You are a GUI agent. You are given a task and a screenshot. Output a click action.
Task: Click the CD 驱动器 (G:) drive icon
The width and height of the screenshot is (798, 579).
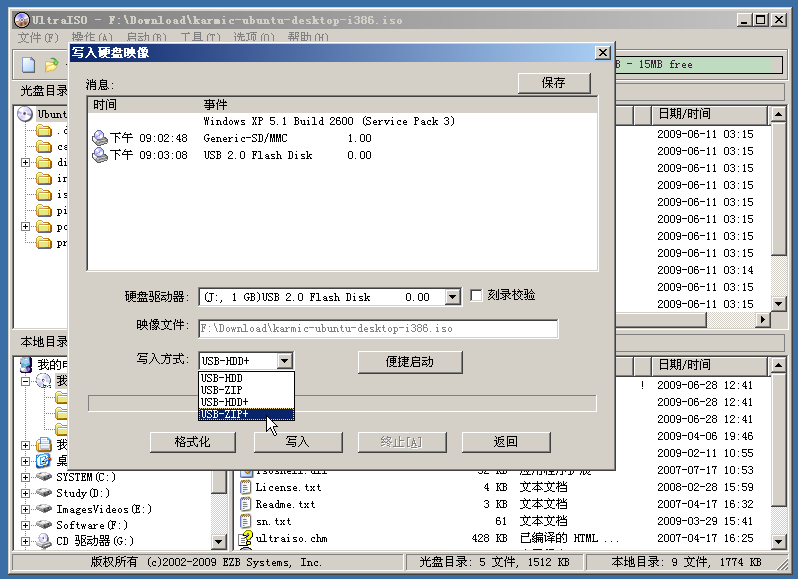44,541
